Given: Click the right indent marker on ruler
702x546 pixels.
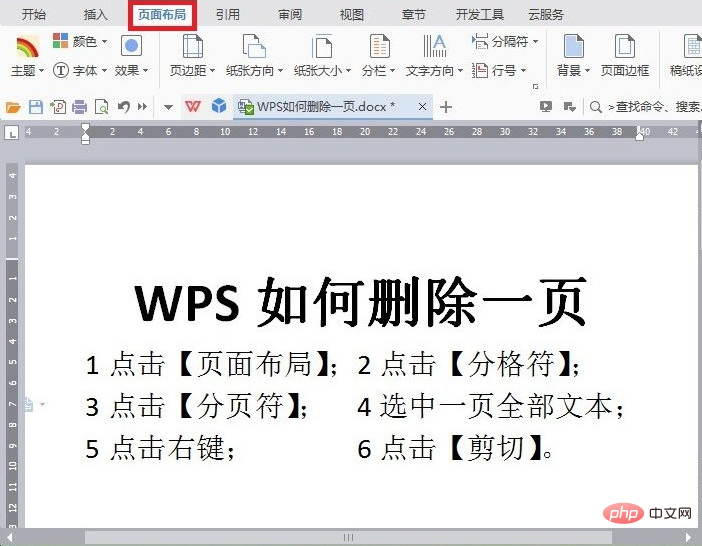Looking at the screenshot, I should tap(639, 134).
